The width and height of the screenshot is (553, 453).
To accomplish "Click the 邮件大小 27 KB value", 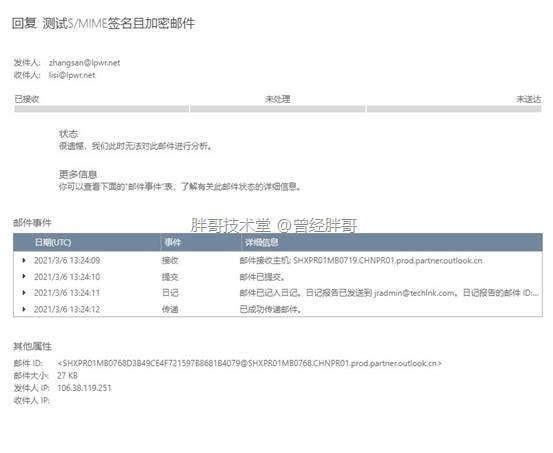I will [x=67, y=375].
